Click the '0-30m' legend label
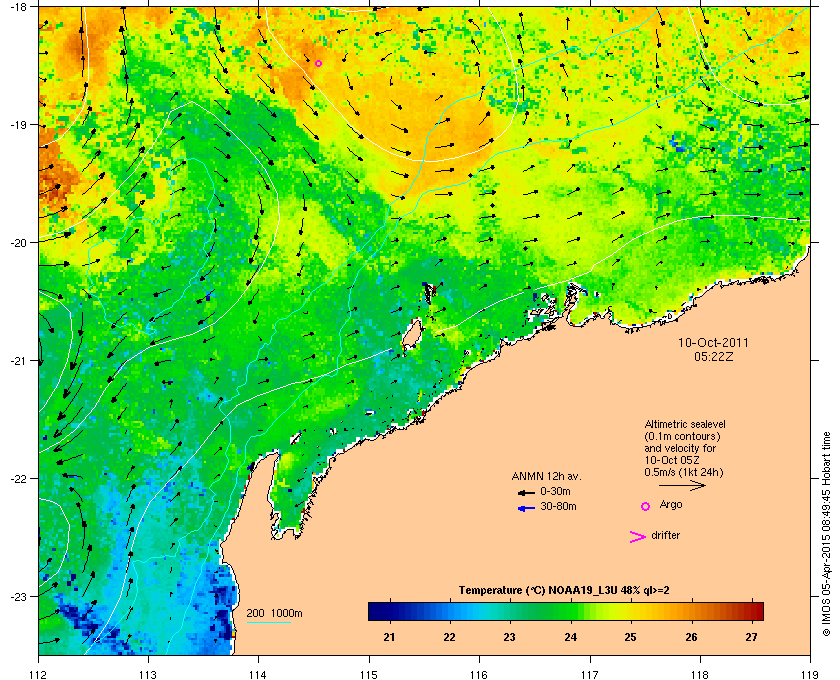 tap(555, 491)
